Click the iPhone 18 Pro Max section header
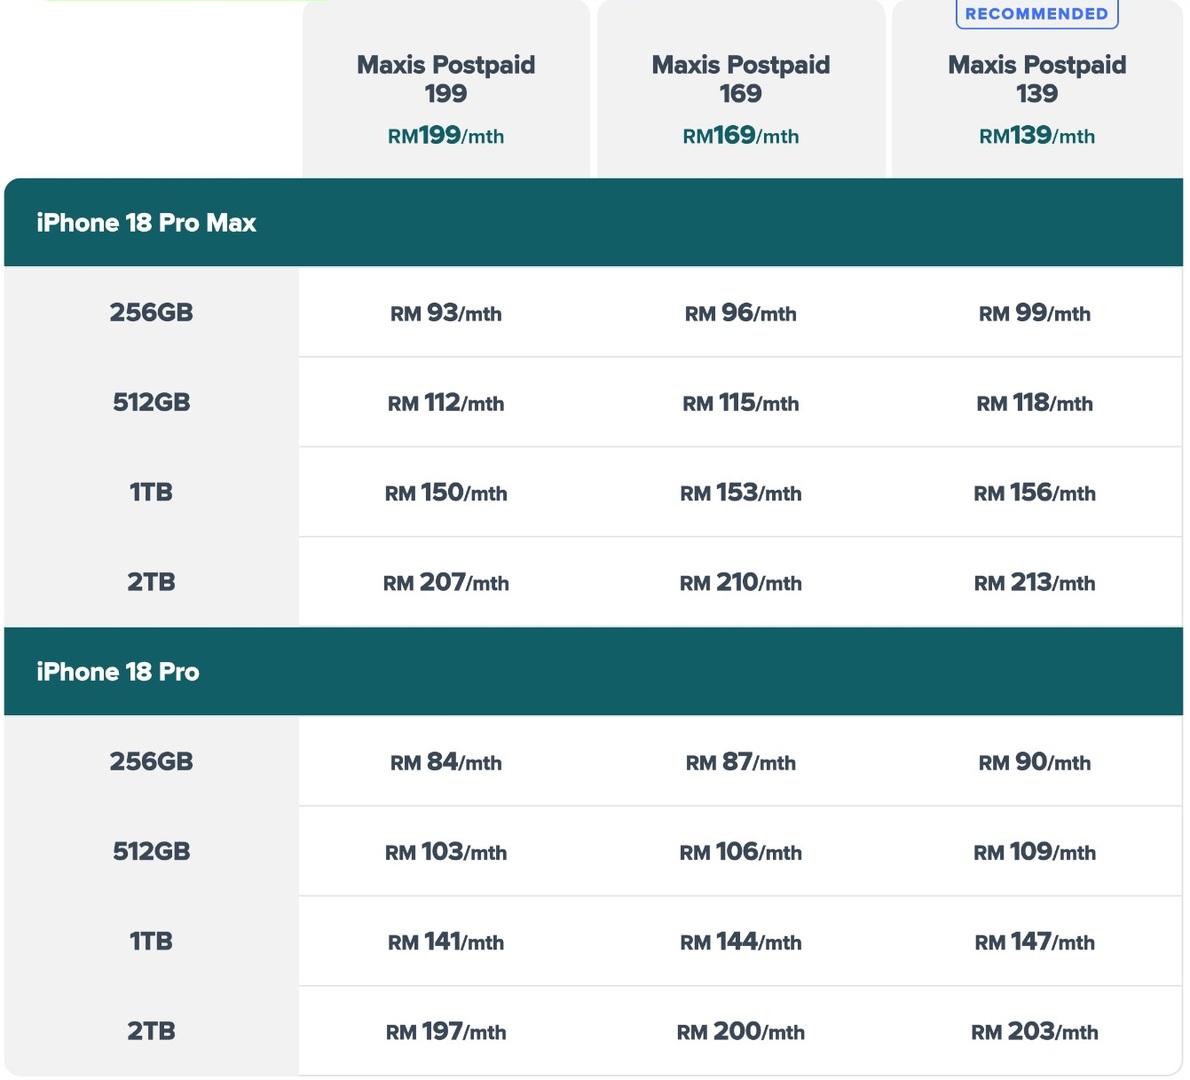Viewport: 1190px width, 1080px height. click(x=593, y=222)
